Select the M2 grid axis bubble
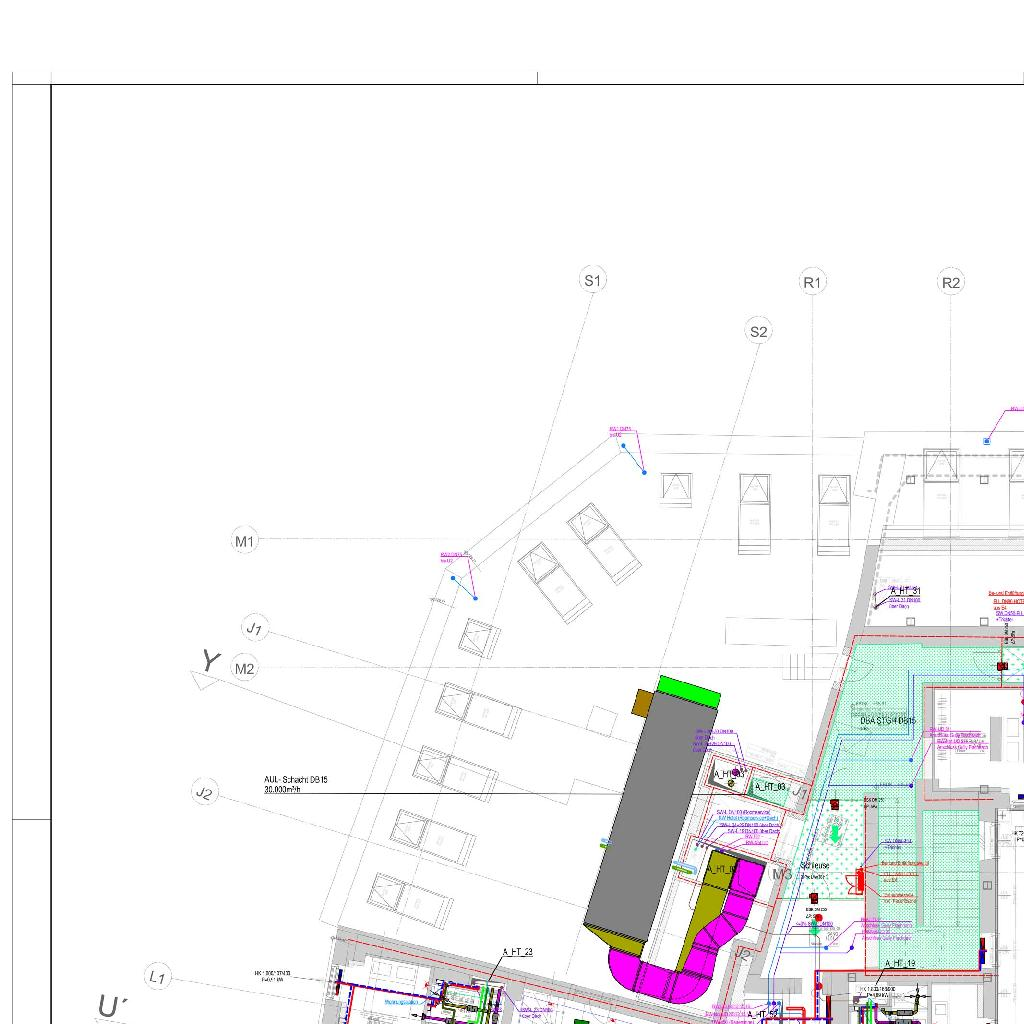The width and height of the screenshot is (1024, 1024). pyautogui.click(x=244, y=669)
